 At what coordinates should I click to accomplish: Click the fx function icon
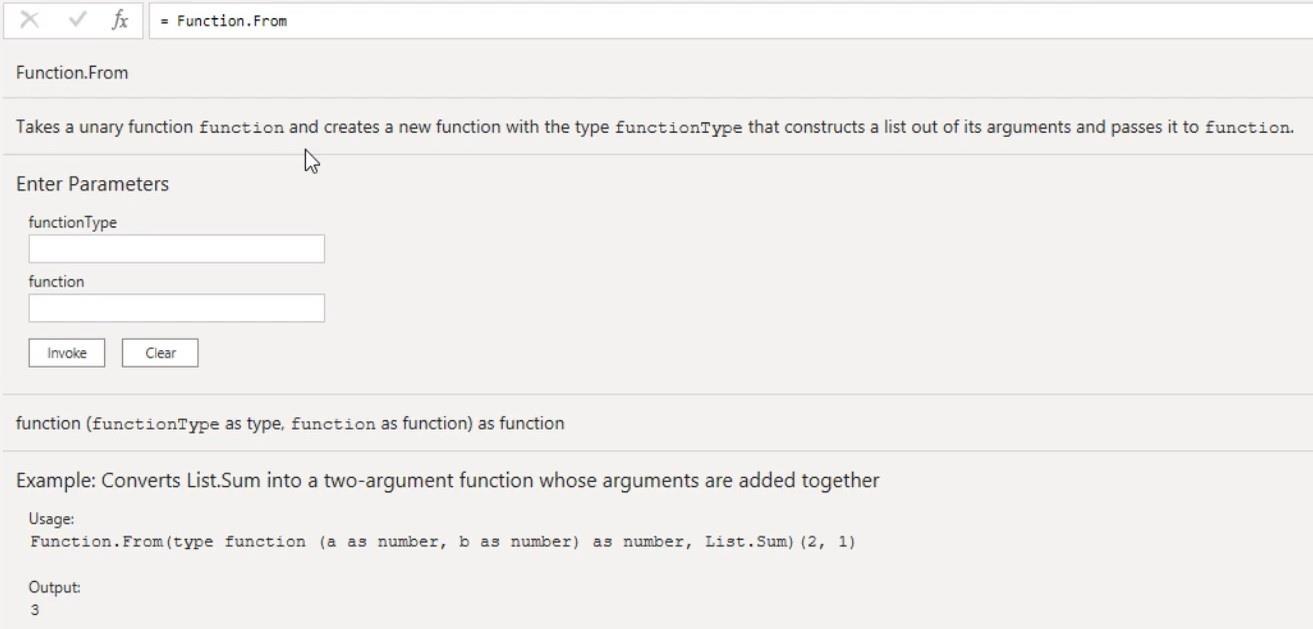[120, 20]
